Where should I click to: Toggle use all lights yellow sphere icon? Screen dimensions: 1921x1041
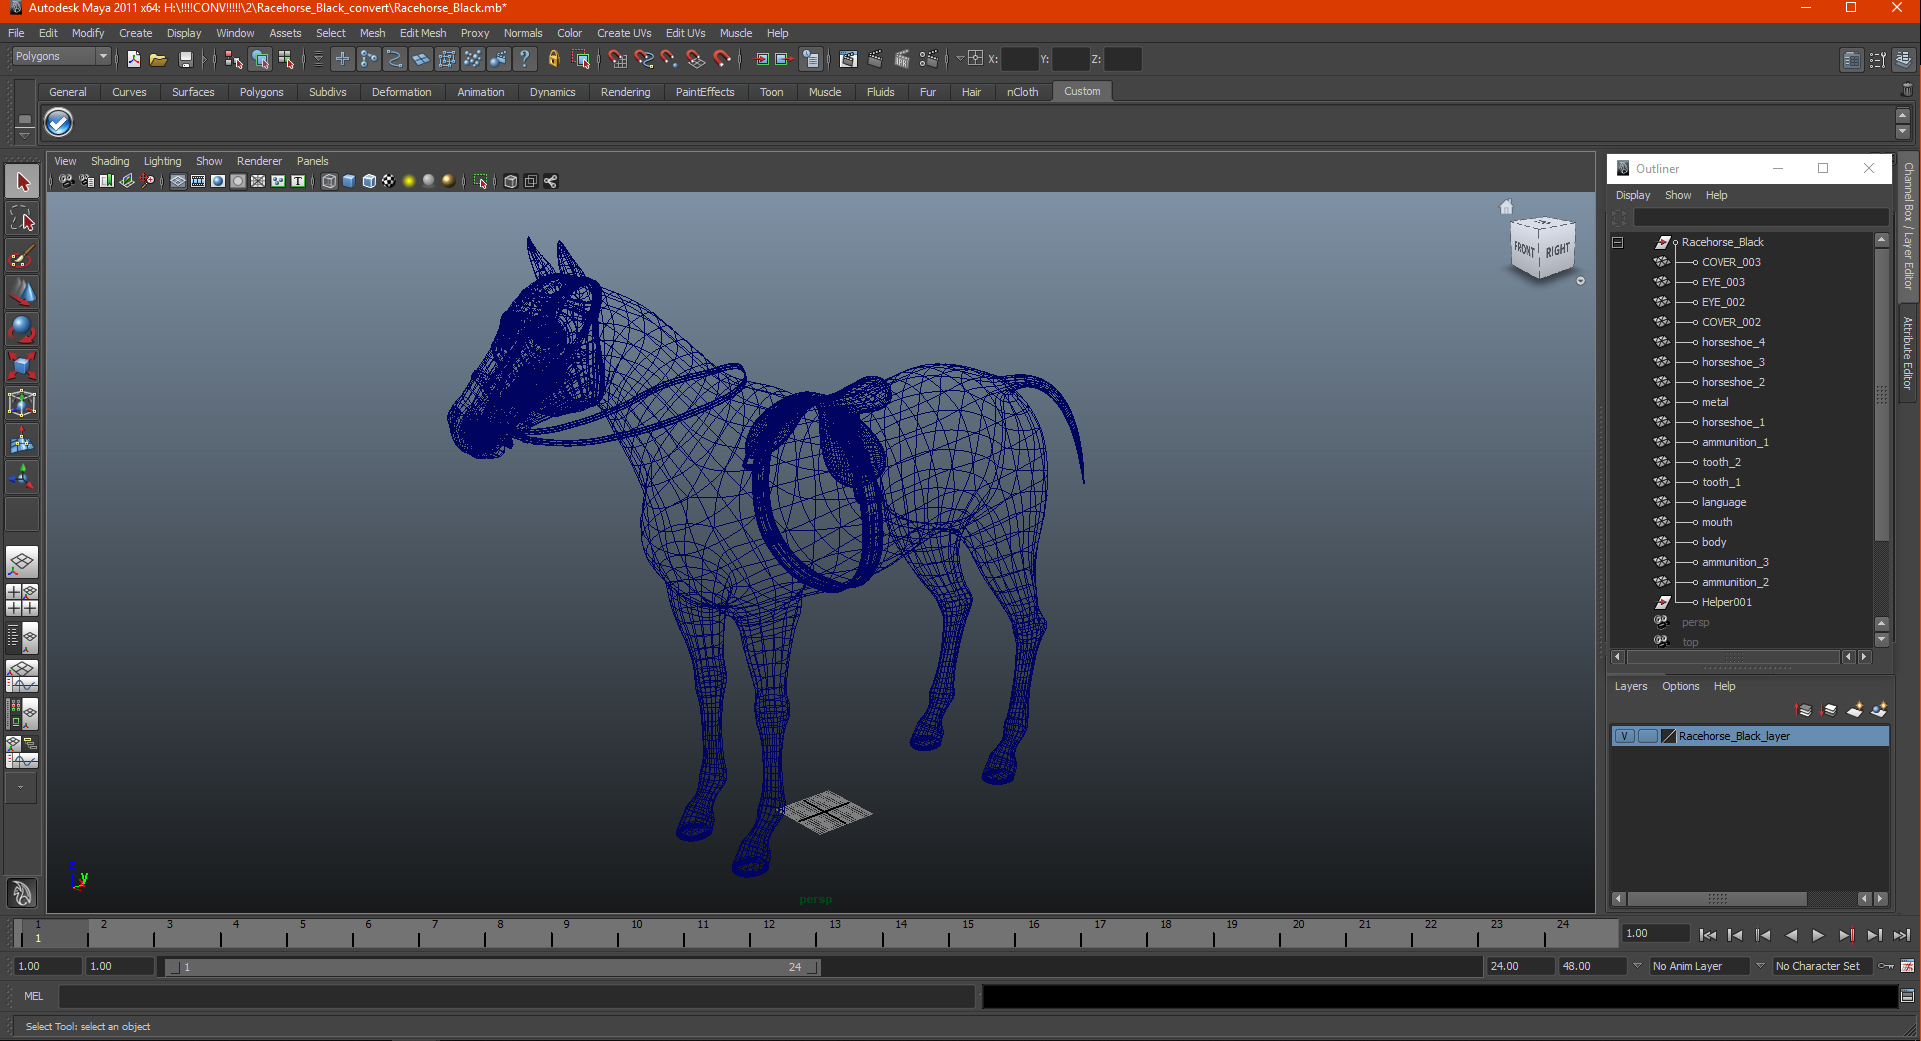coord(409,181)
